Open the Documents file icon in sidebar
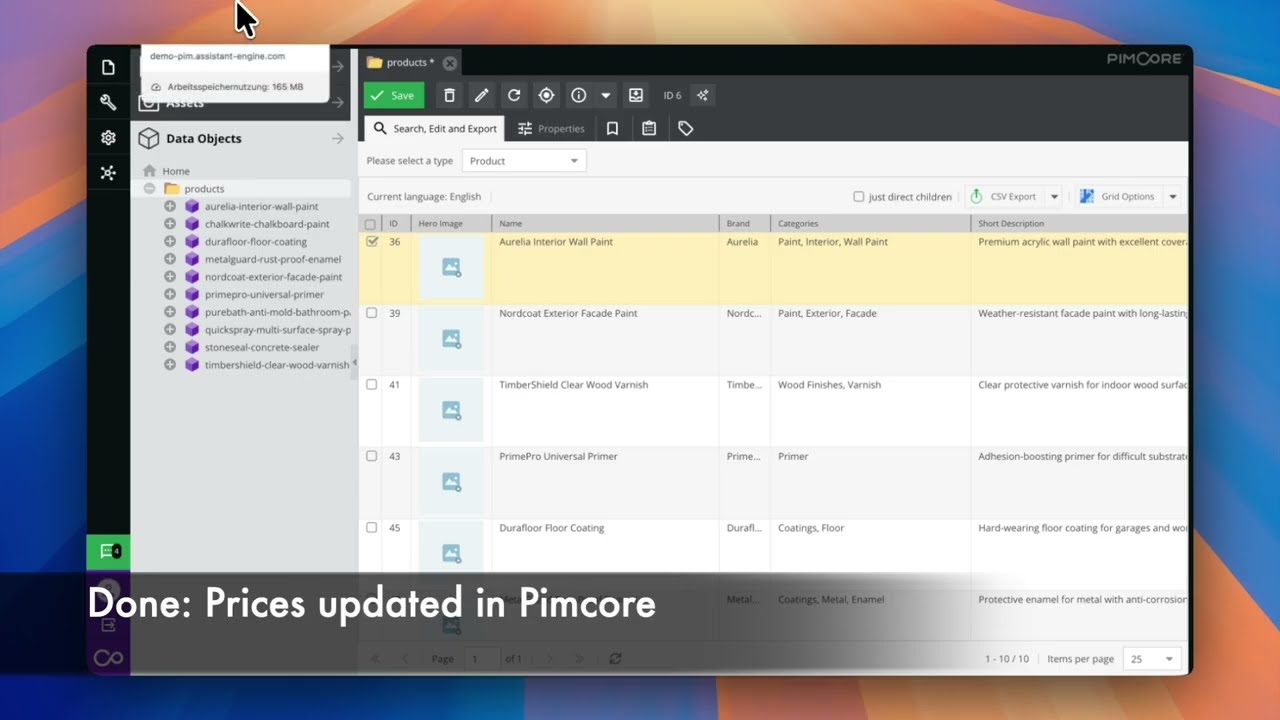 click(108, 67)
